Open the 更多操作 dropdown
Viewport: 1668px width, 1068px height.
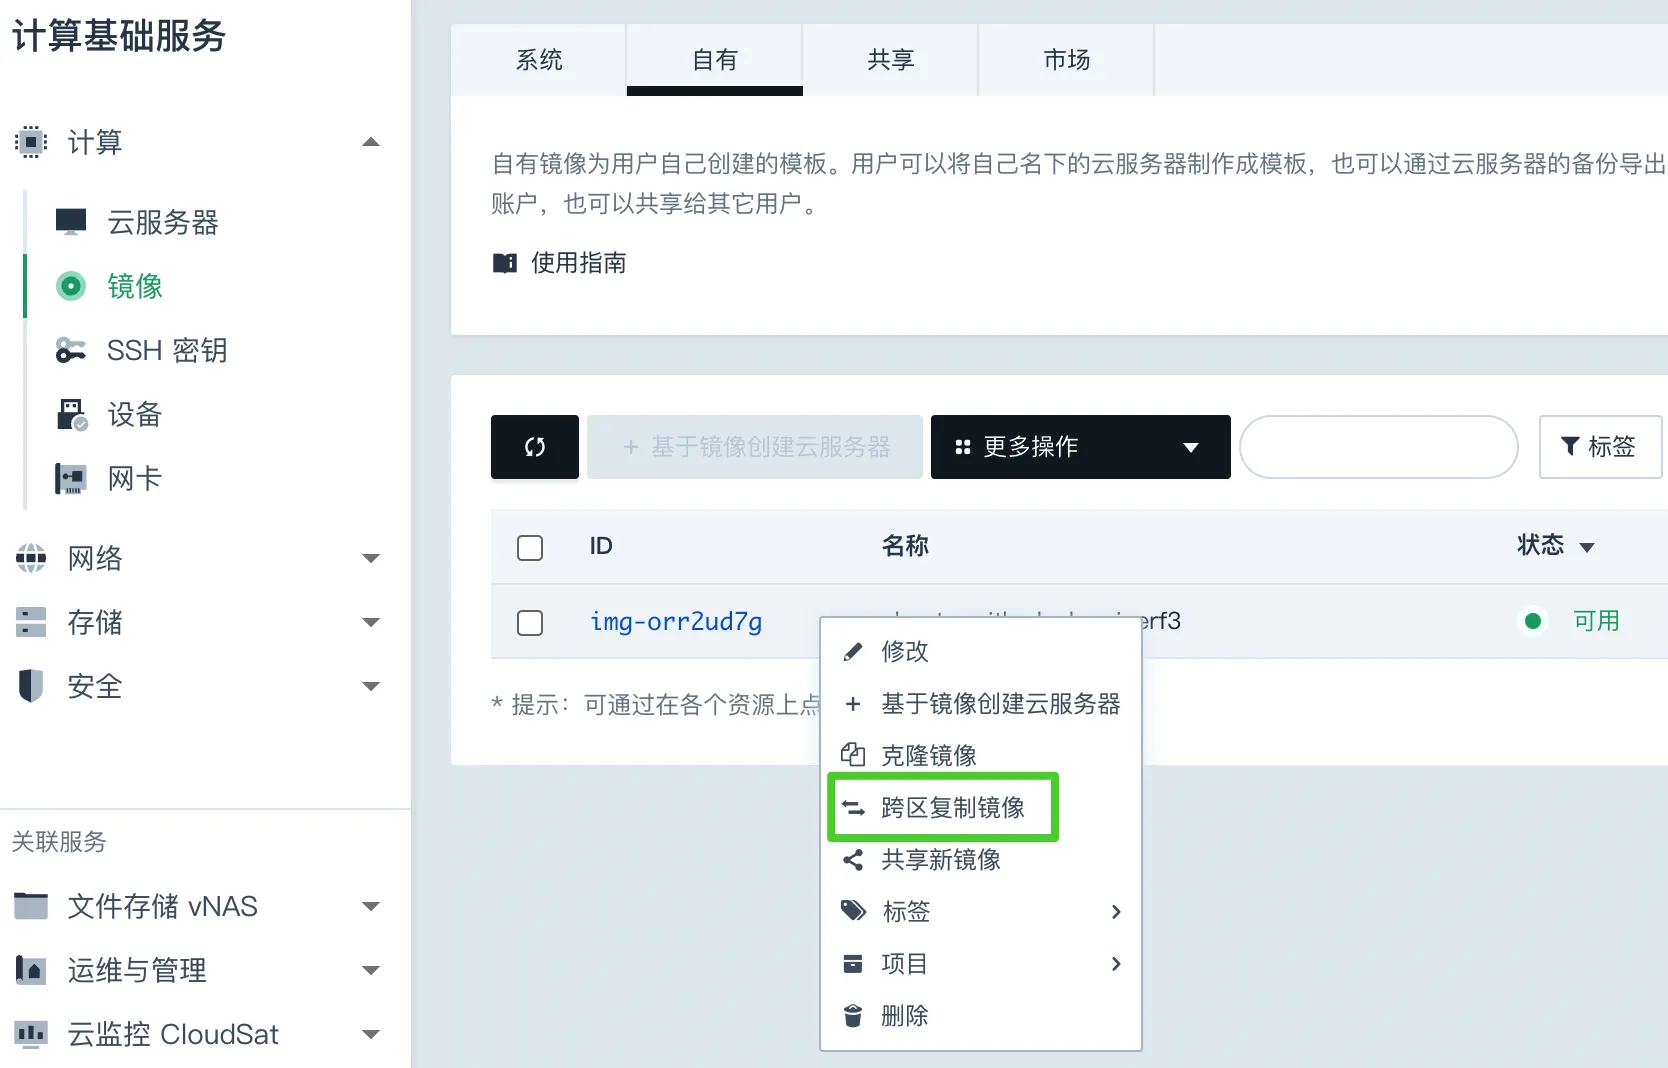click(x=1081, y=447)
